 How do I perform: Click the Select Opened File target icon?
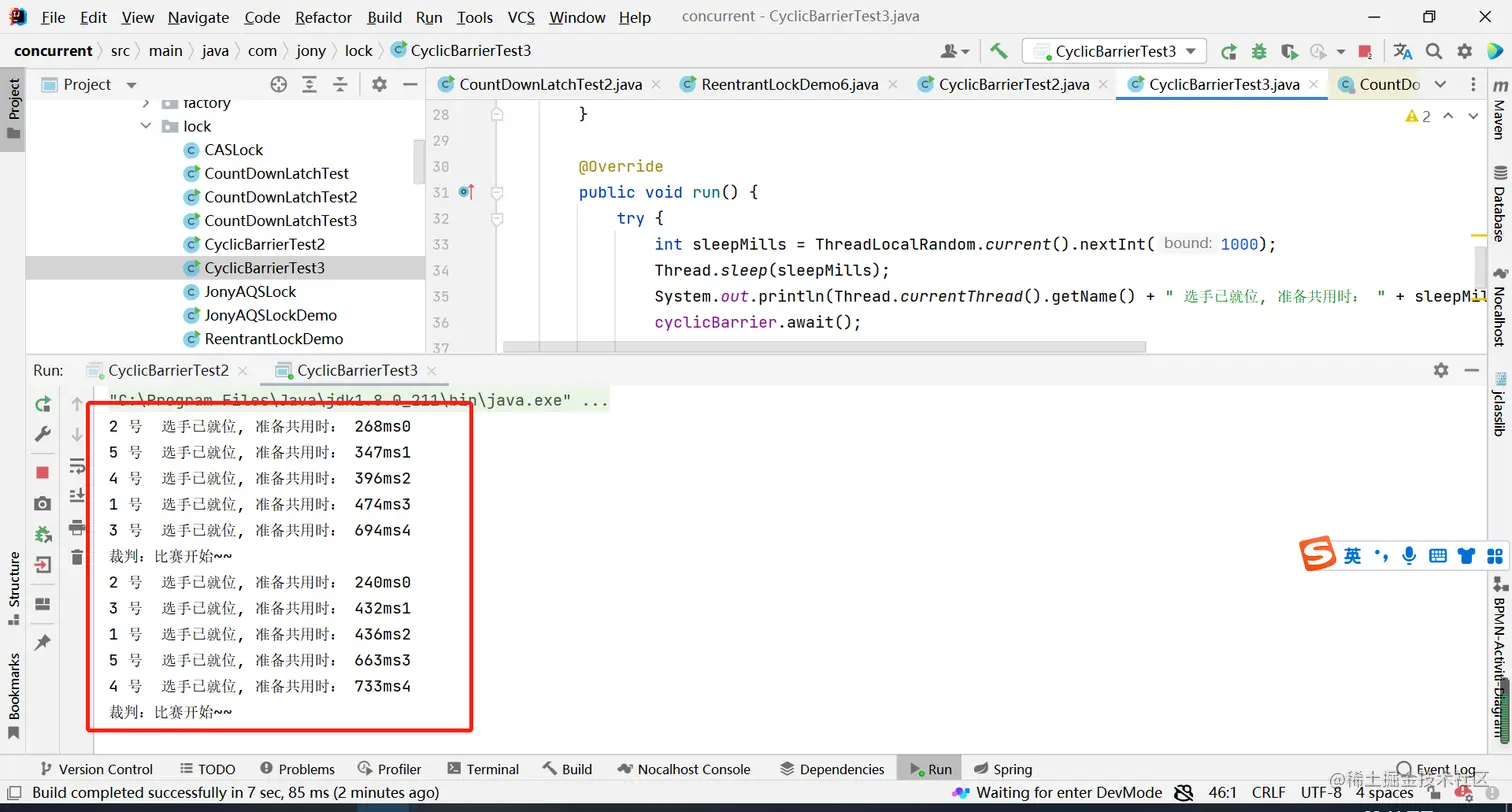pos(279,85)
